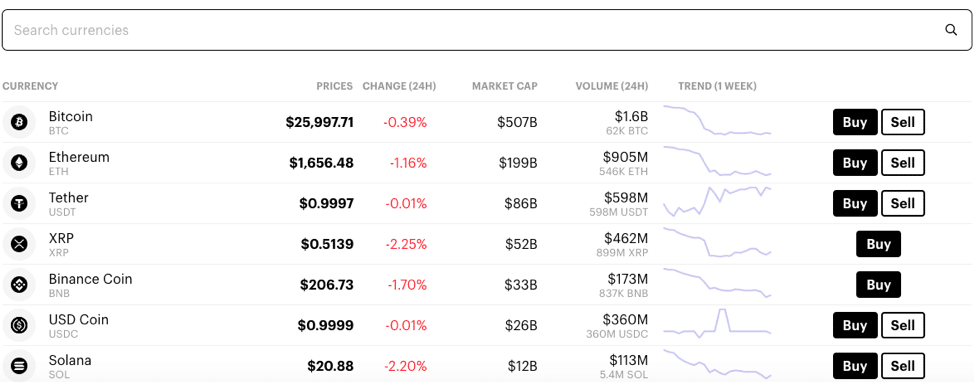
Task: Click the Ethereum logo icon
Action: (x=19, y=163)
